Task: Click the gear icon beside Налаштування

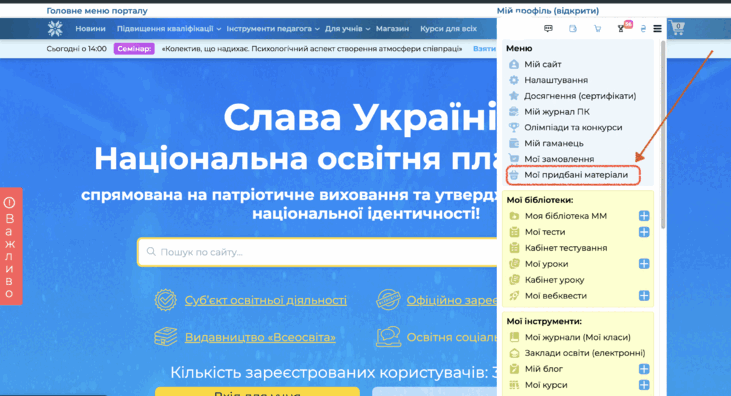Action: (514, 80)
